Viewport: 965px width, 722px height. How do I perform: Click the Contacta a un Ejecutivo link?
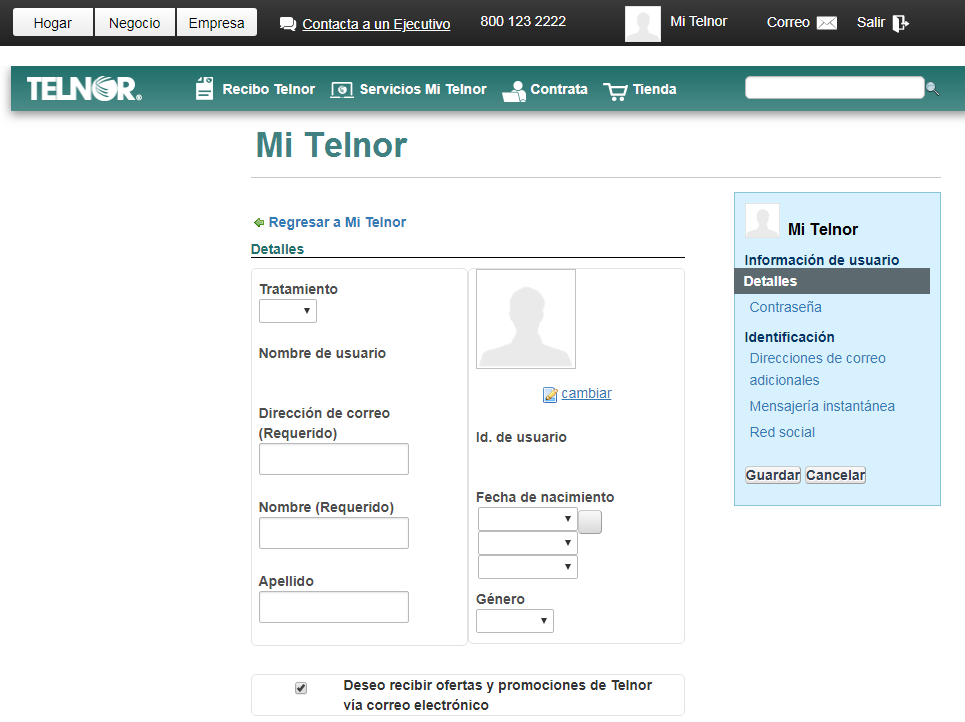point(376,24)
